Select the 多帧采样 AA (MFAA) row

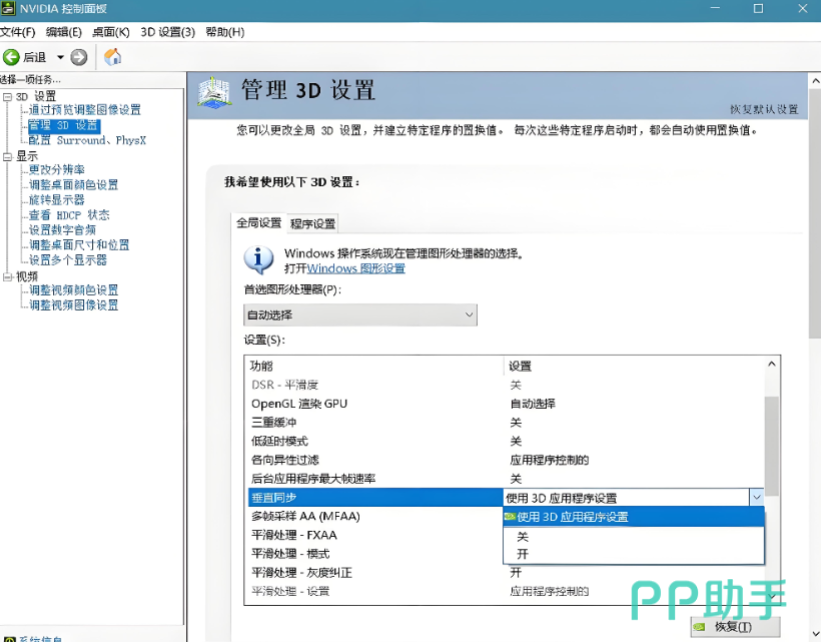pos(375,516)
